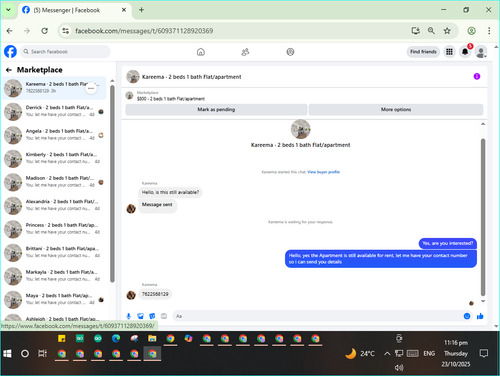Click the chat header title Kareema
Viewport: 500px width, 376px height.
pyautogui.click(x=191, y=77)
